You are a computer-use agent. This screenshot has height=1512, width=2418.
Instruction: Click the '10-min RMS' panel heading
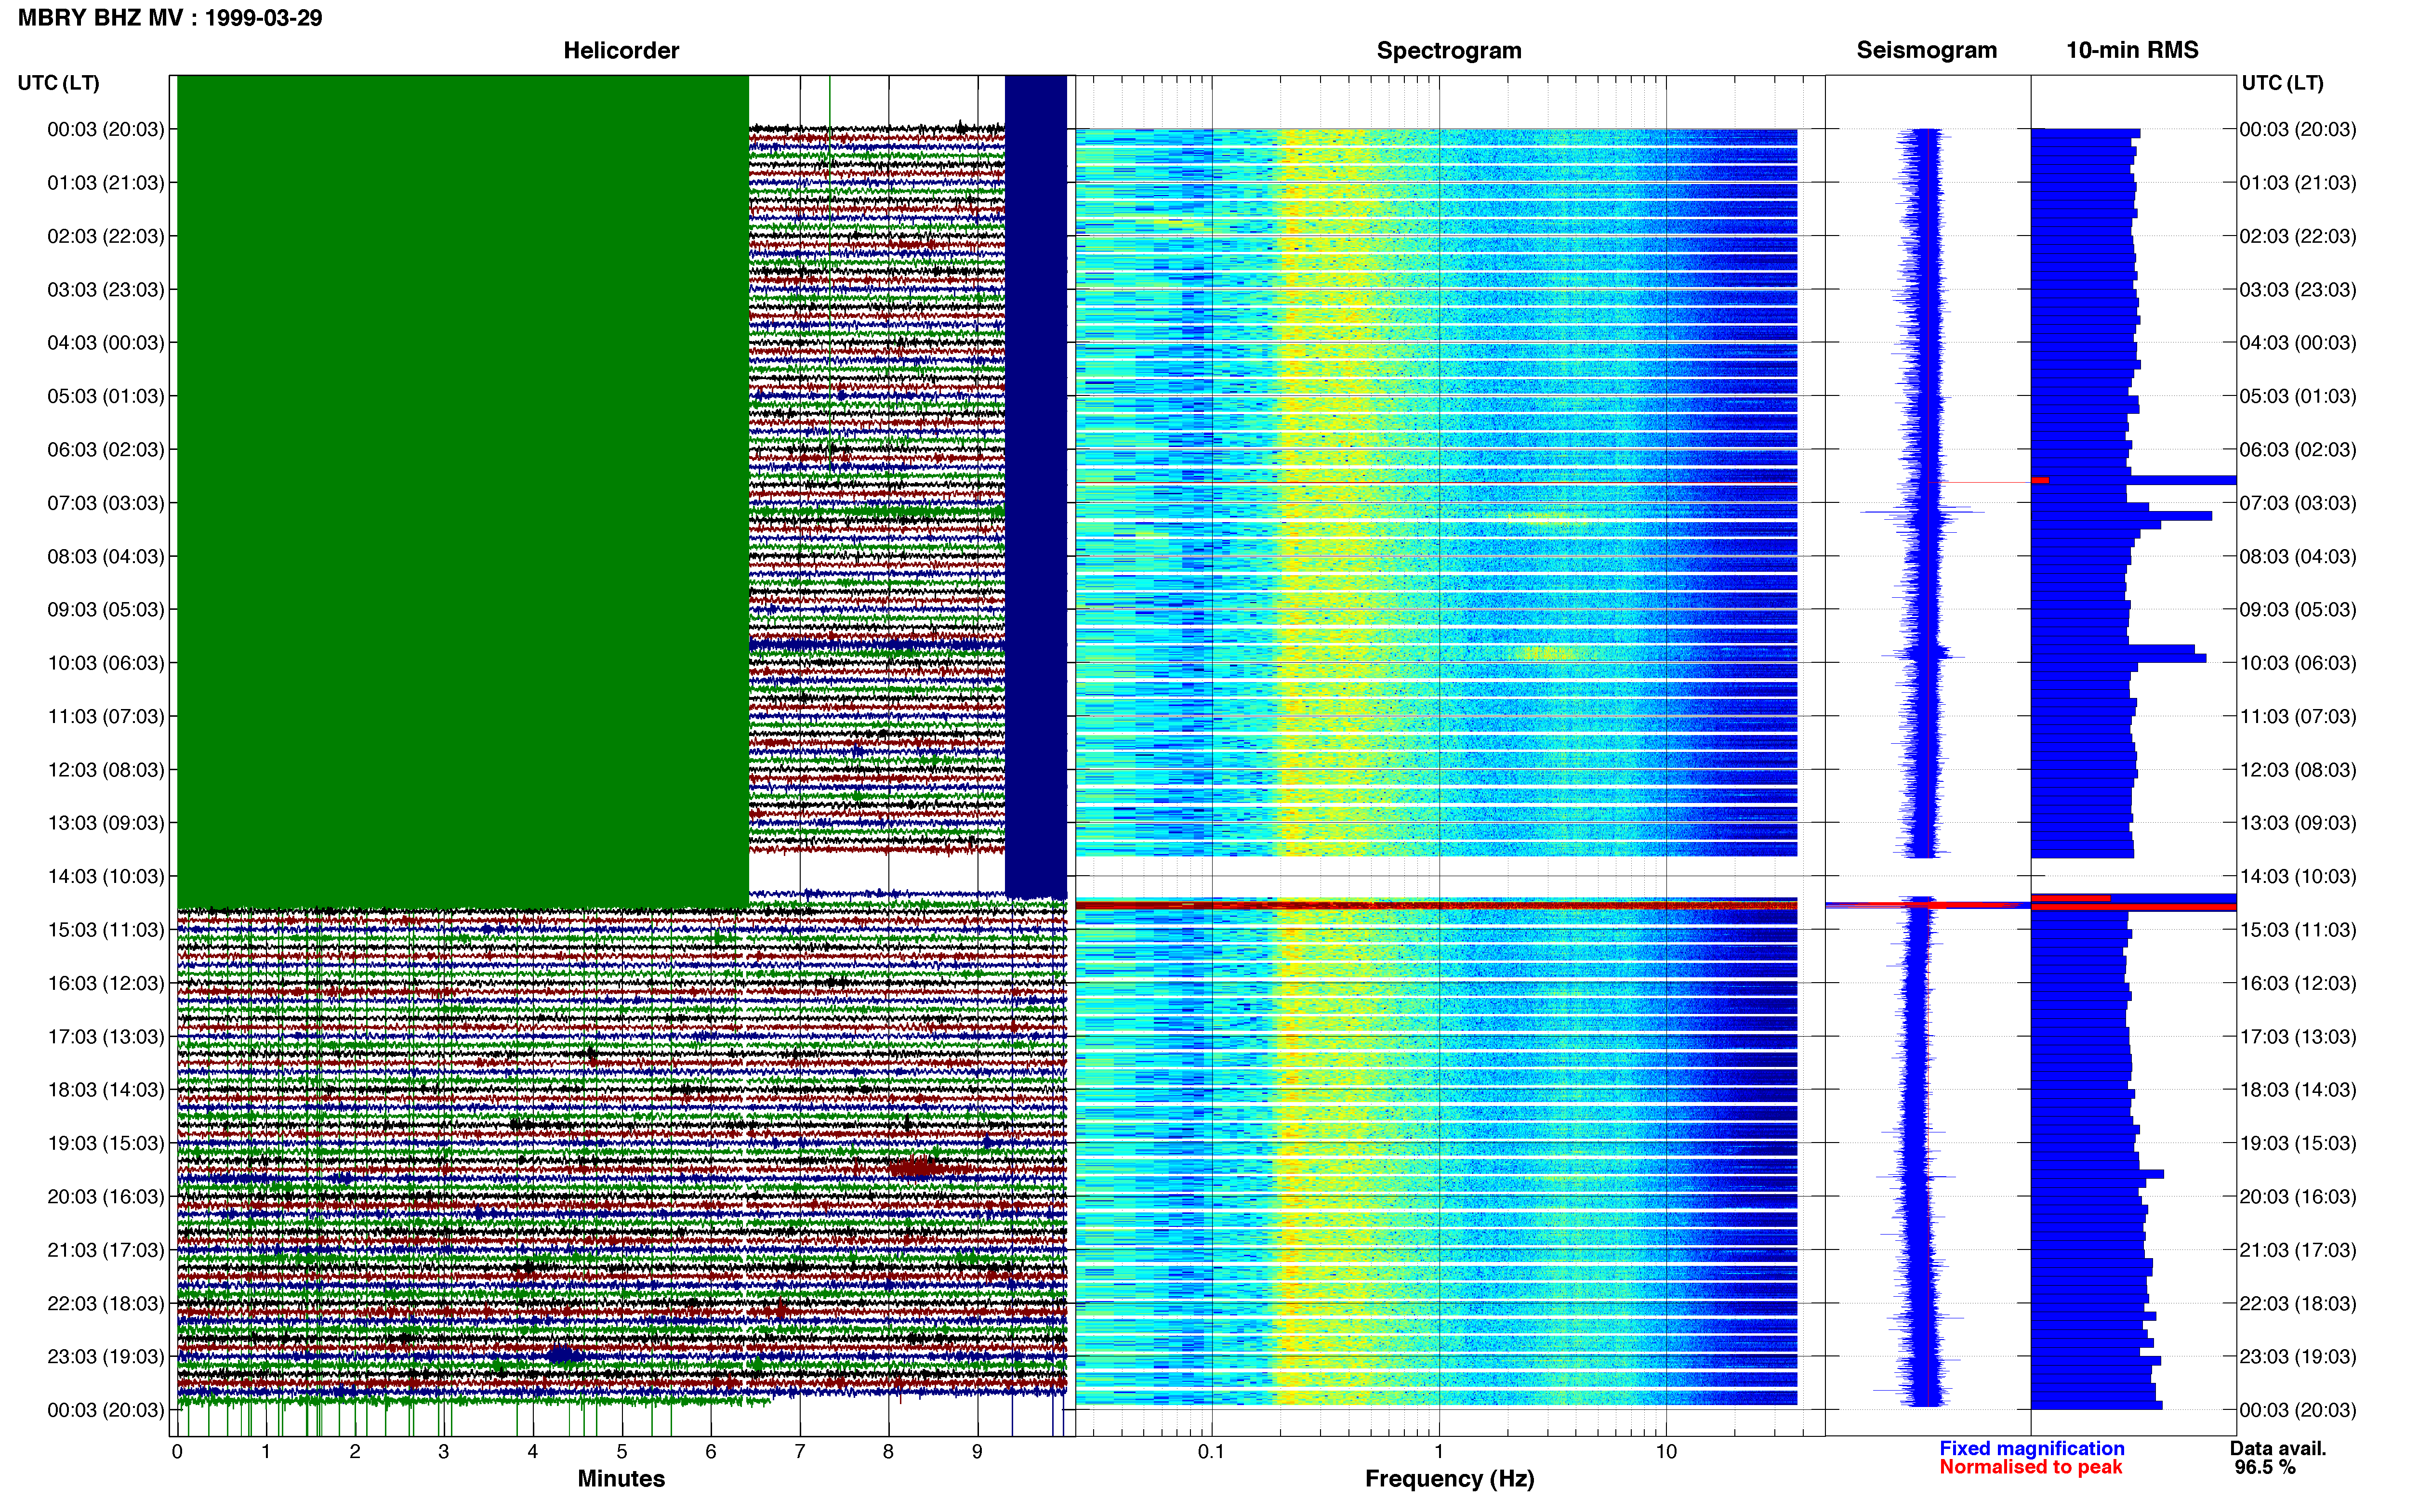click(2132, 50)
